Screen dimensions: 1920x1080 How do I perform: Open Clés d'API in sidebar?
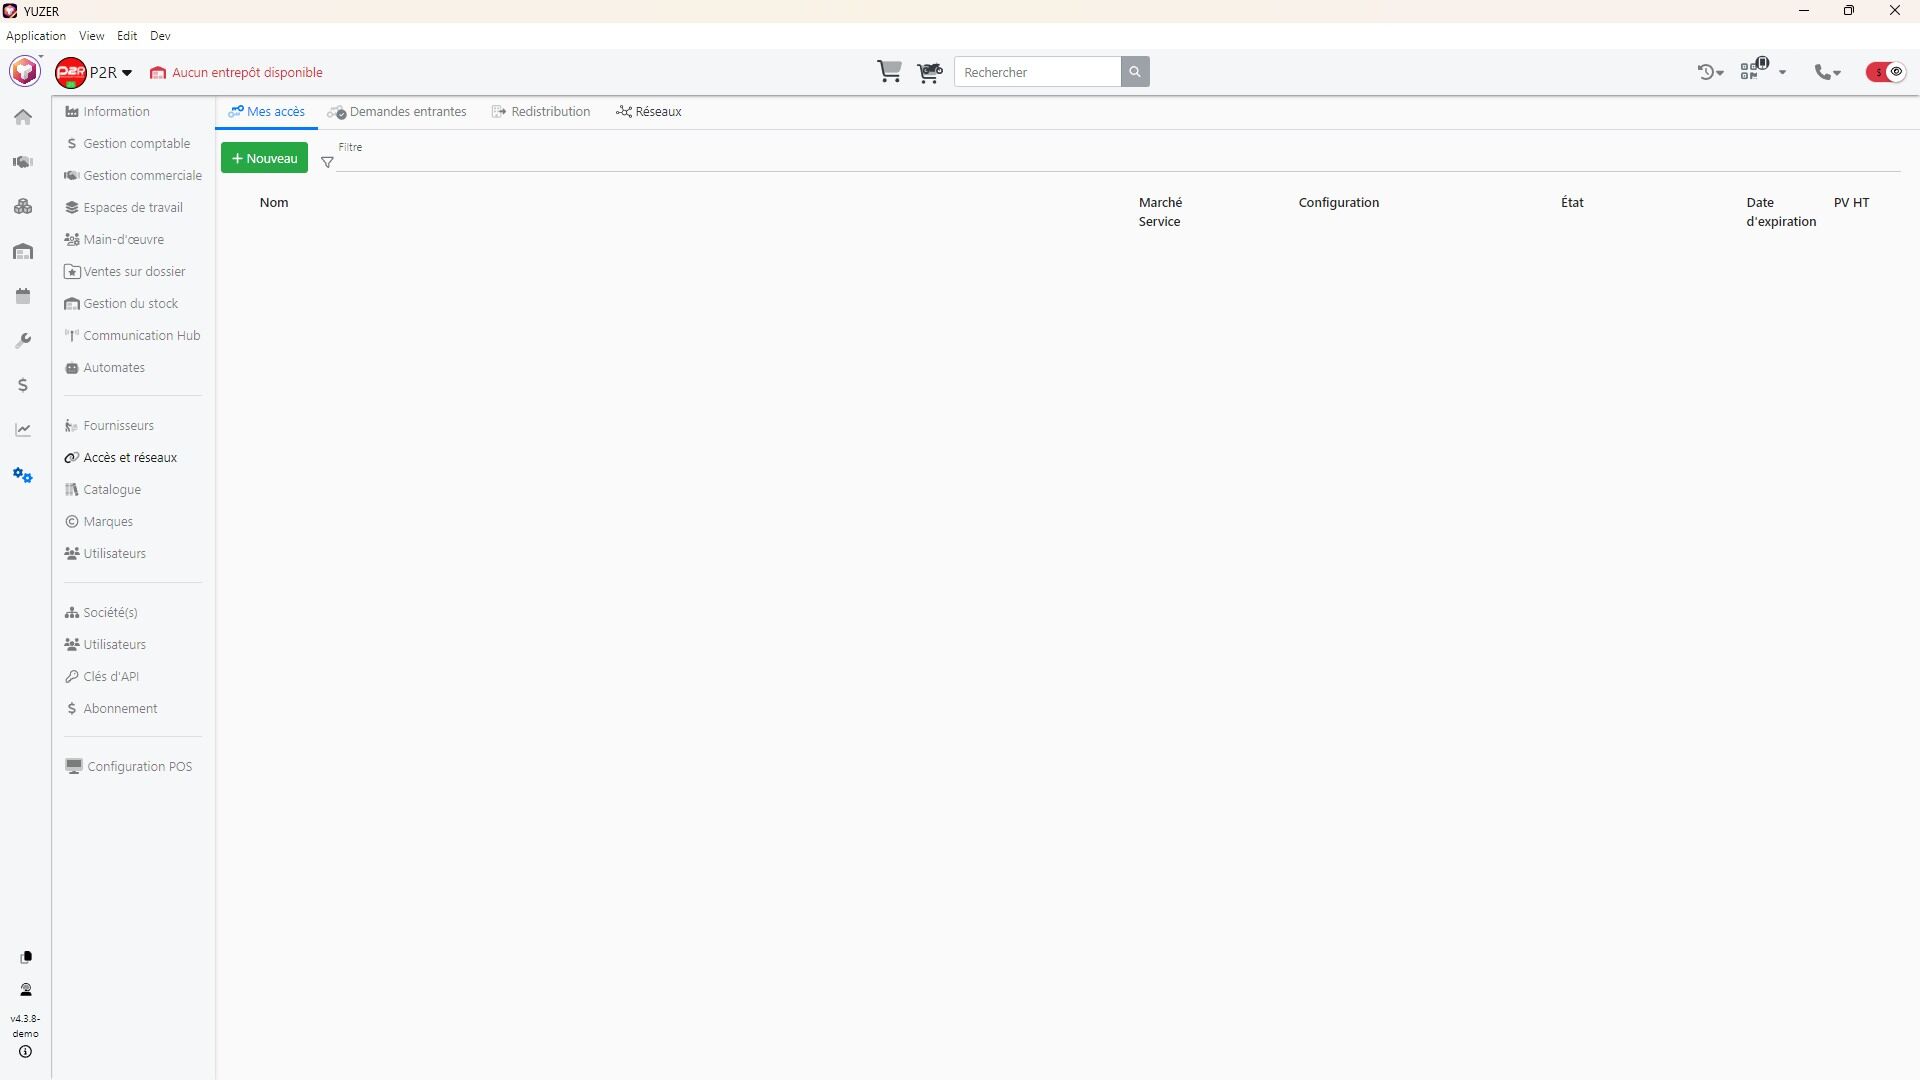[110, 677]
